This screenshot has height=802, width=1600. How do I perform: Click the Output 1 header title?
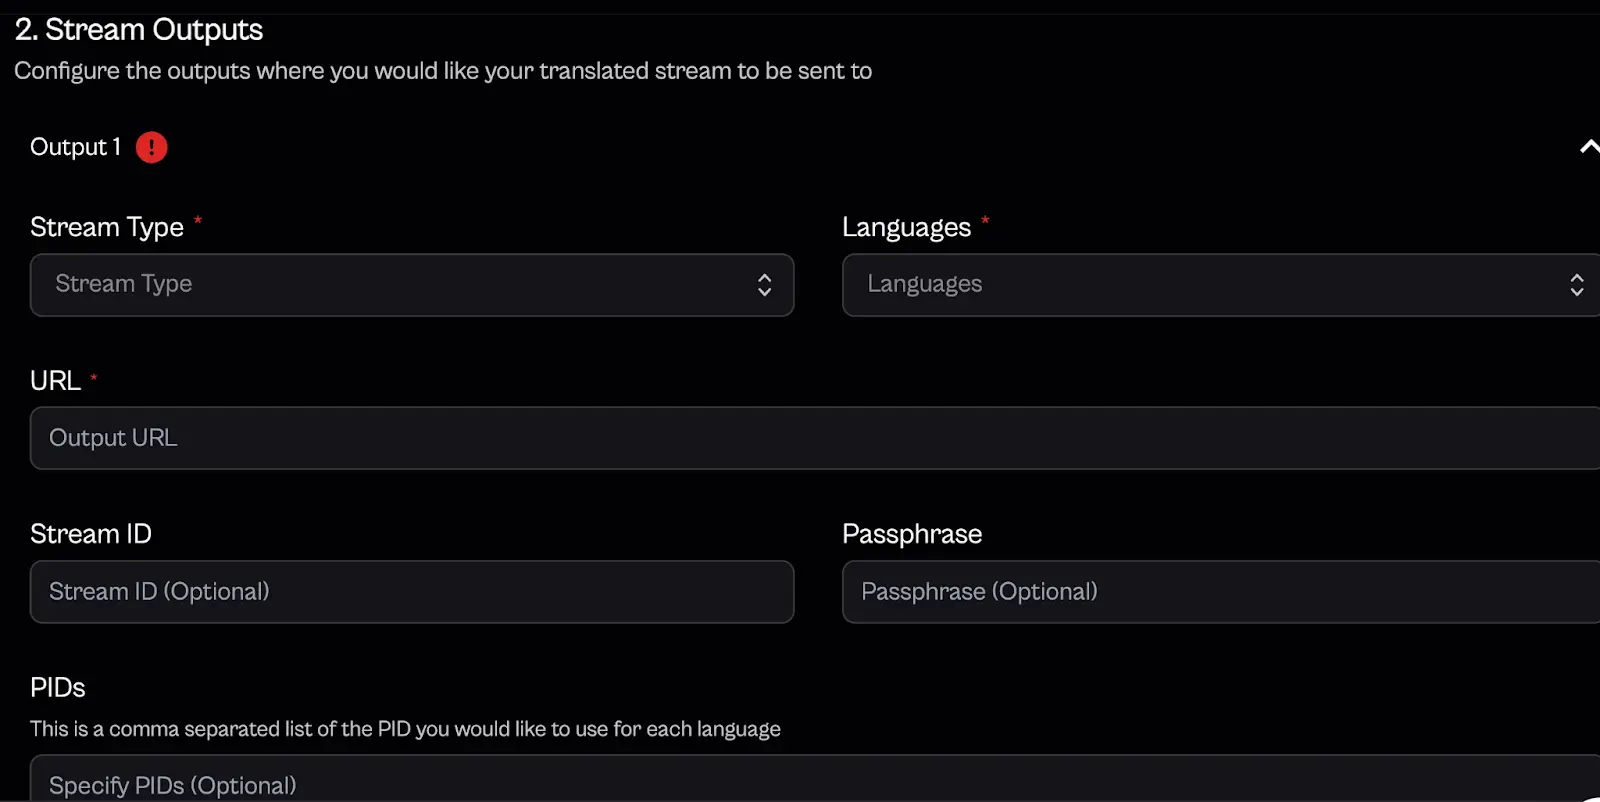pos(75,147)
